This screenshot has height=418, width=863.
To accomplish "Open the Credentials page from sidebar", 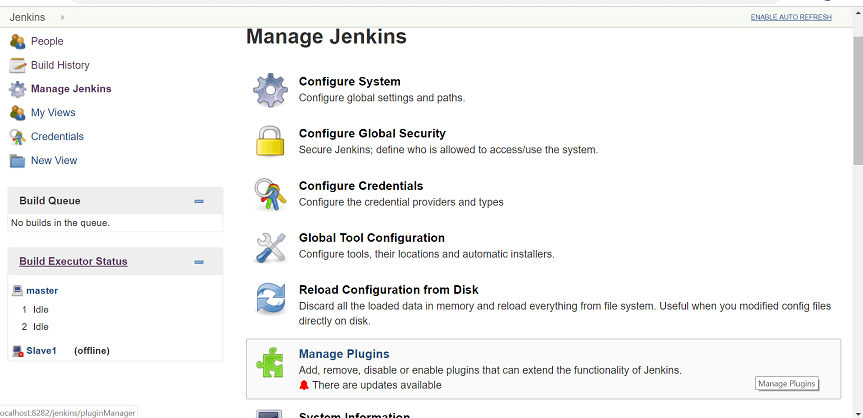I will [x=57, y=137].
